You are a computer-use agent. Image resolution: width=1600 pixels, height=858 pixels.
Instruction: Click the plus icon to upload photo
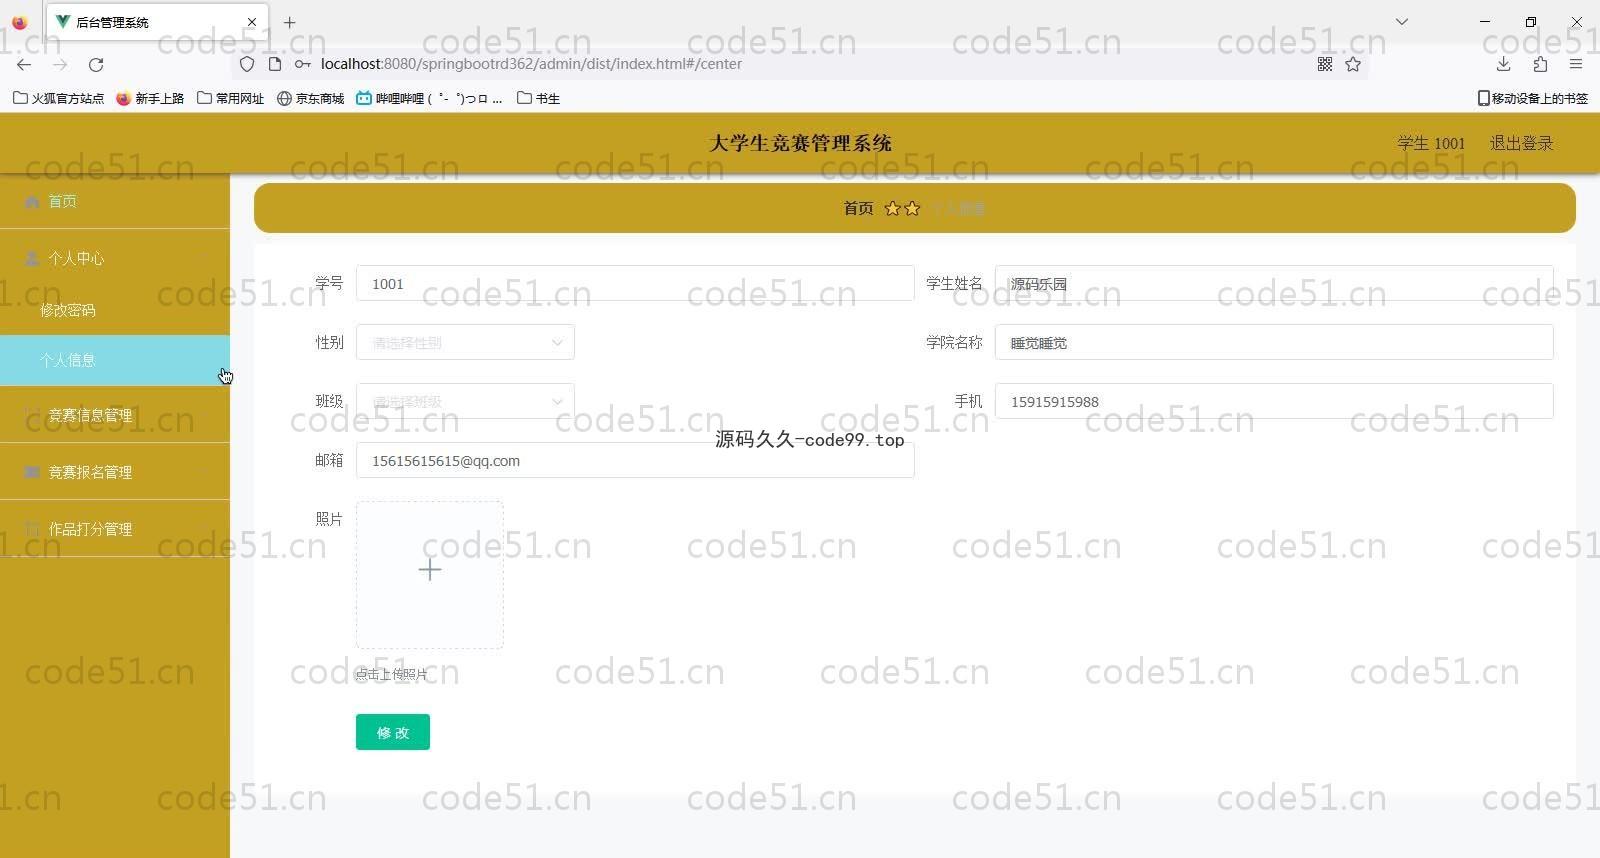tap(430, 570)
